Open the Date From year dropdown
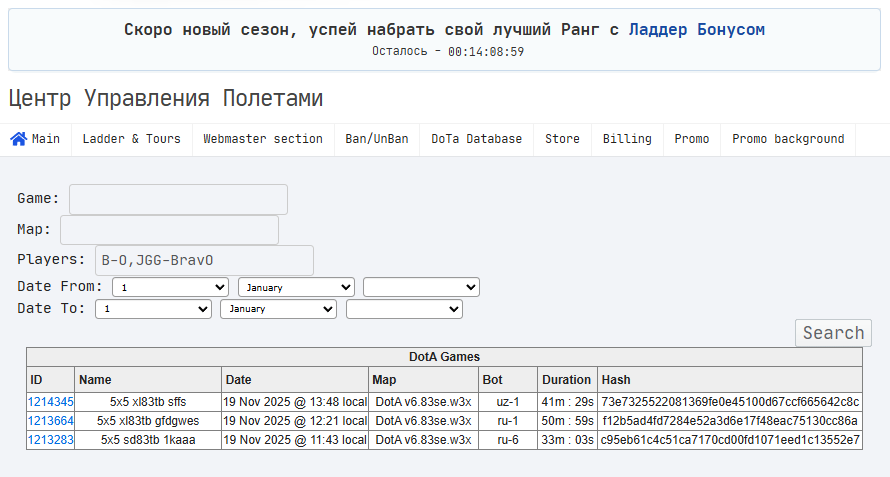The image size is (890, 477). pos(421,287)
